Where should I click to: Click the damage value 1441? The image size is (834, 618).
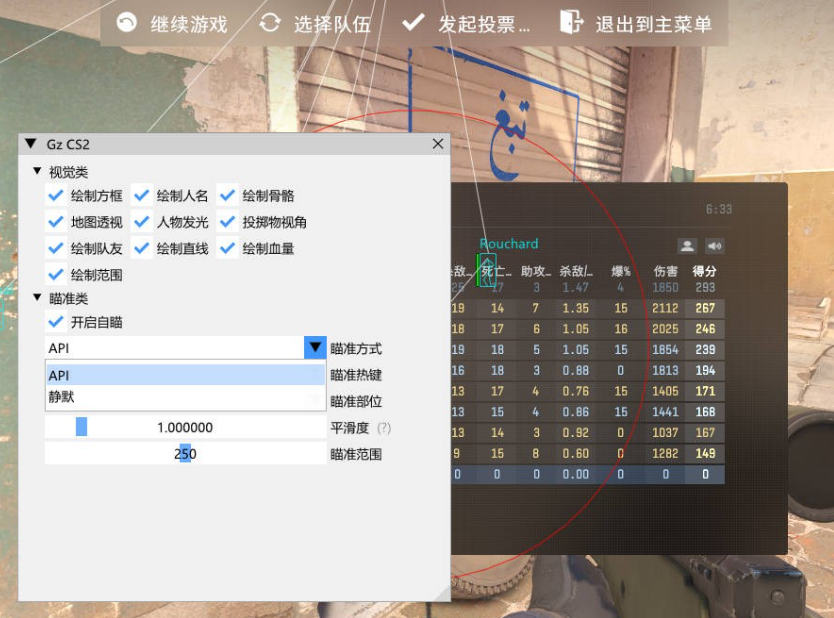point(665,412)
